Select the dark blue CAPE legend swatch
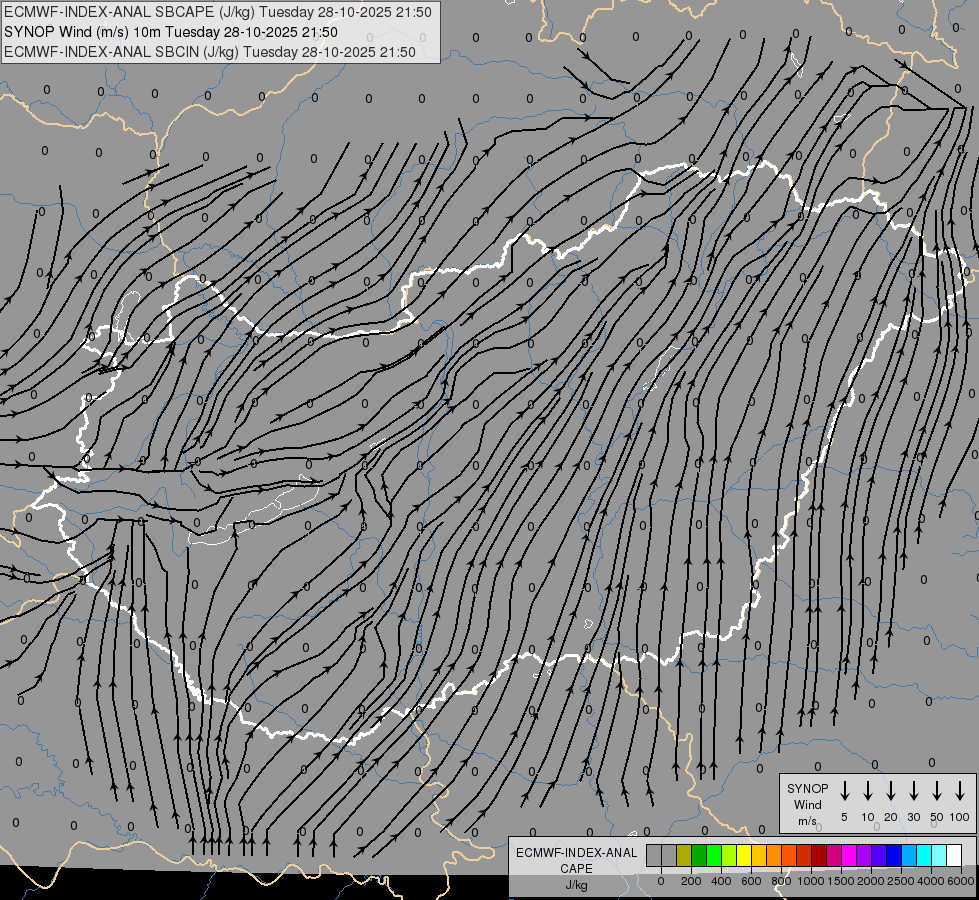The image size is (979, 900). coord(893,855)
